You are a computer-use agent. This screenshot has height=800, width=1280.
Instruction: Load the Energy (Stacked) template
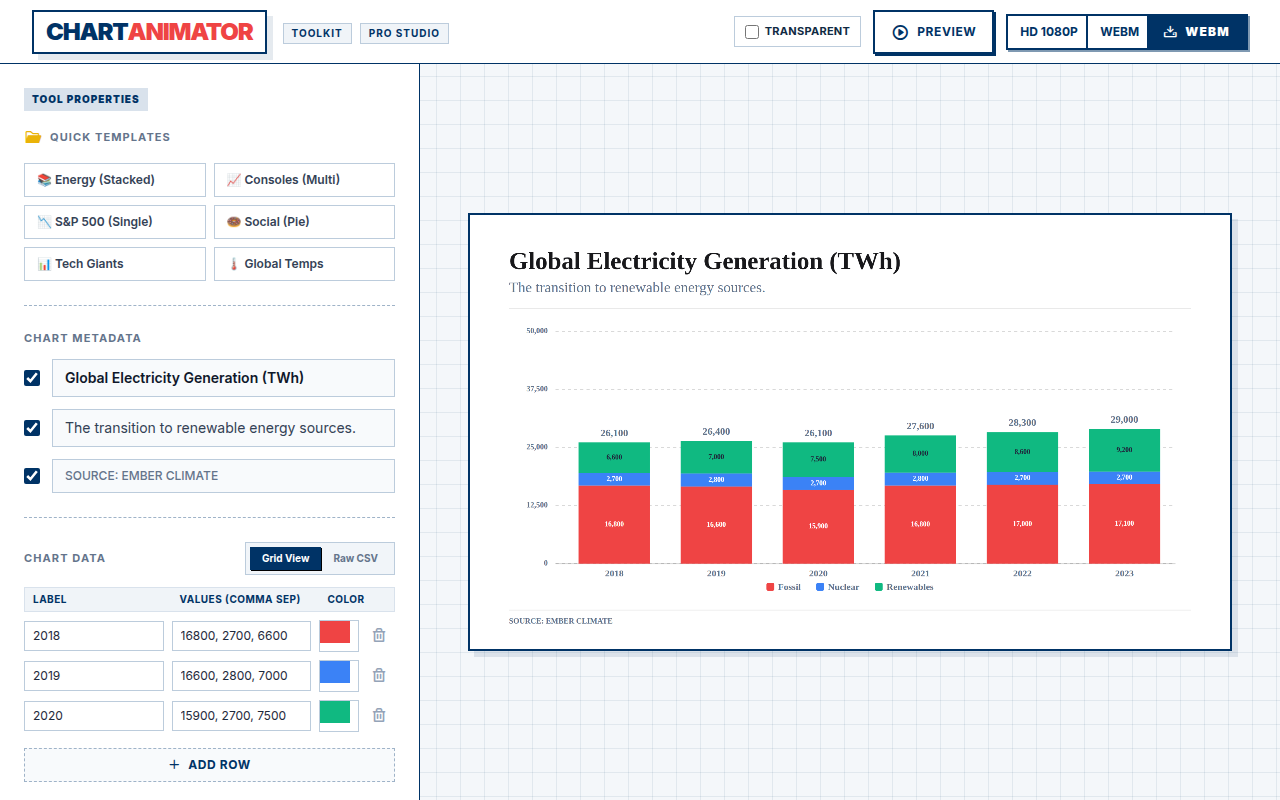(x=115, y=180)
